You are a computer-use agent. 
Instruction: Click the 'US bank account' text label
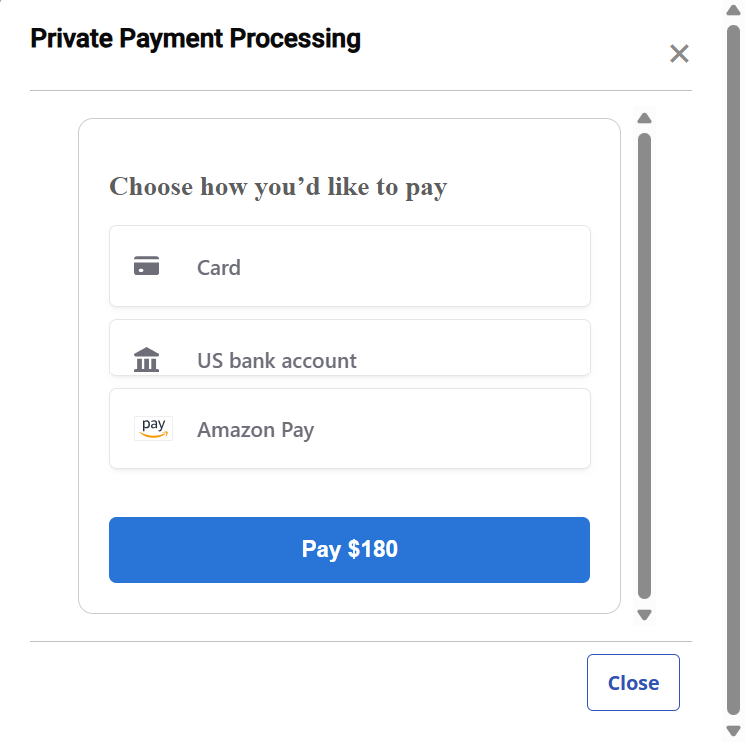[277, 361]
